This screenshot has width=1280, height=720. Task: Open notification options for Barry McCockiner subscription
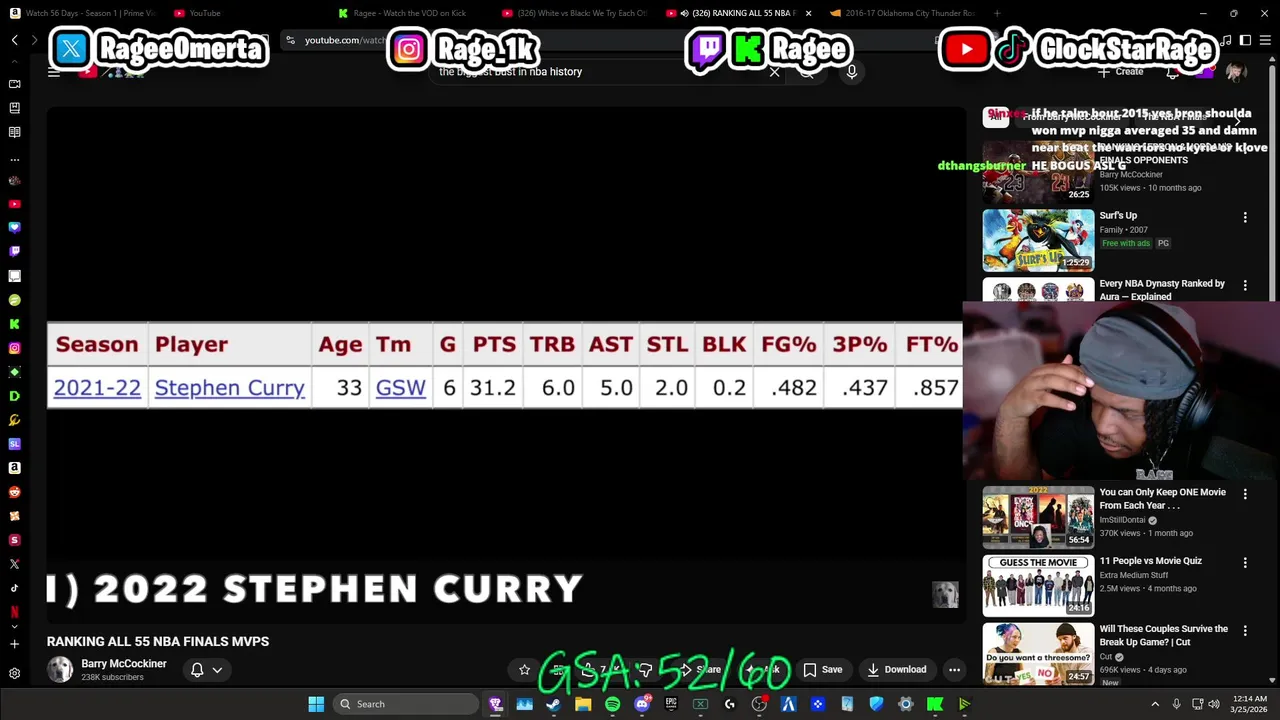(x=206, y=670)
